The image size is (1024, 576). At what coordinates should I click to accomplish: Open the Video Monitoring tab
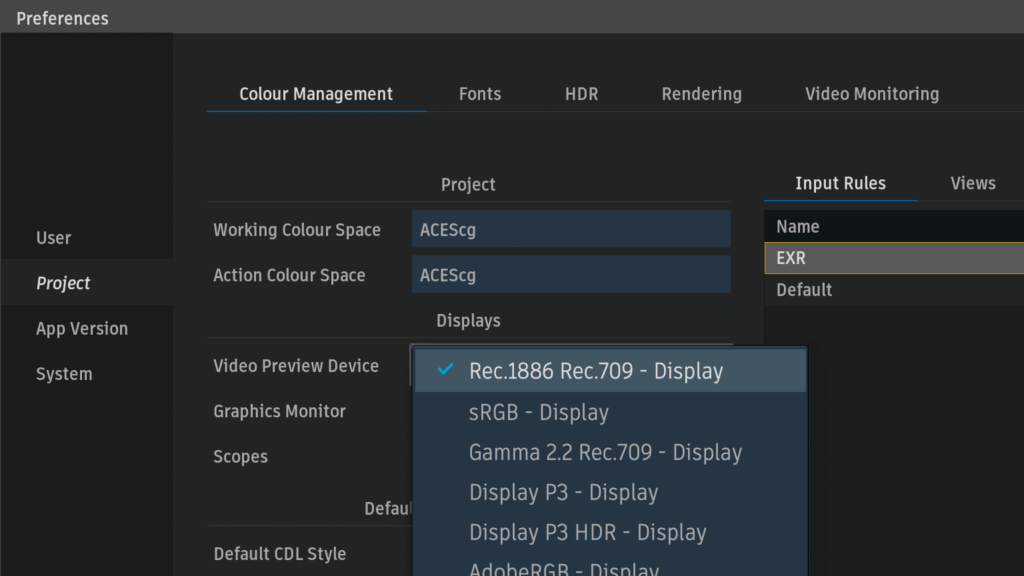(x=872, y=94)
